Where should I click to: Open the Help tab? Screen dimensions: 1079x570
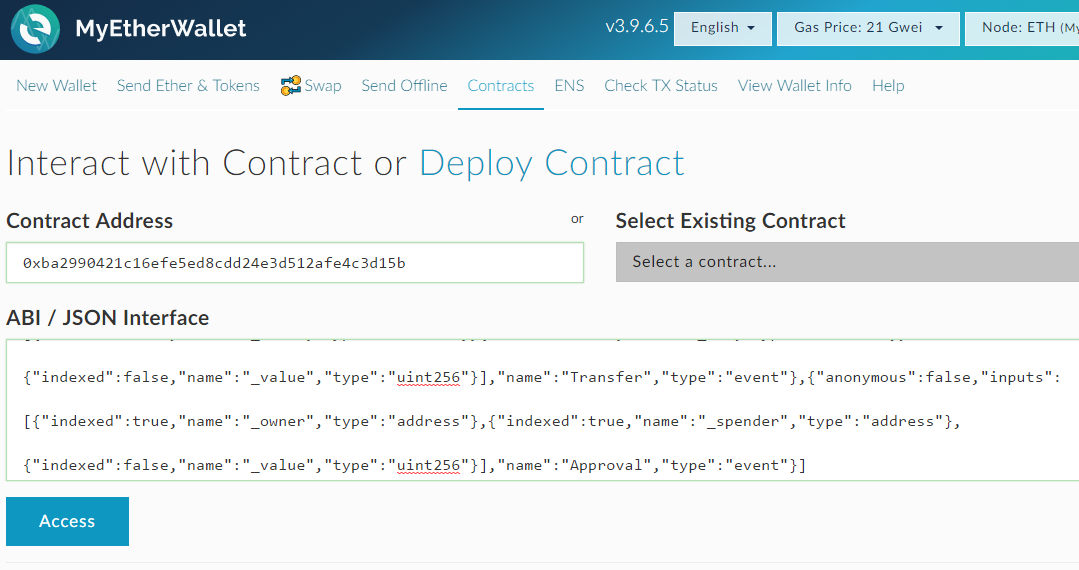[x=888, y=86]
